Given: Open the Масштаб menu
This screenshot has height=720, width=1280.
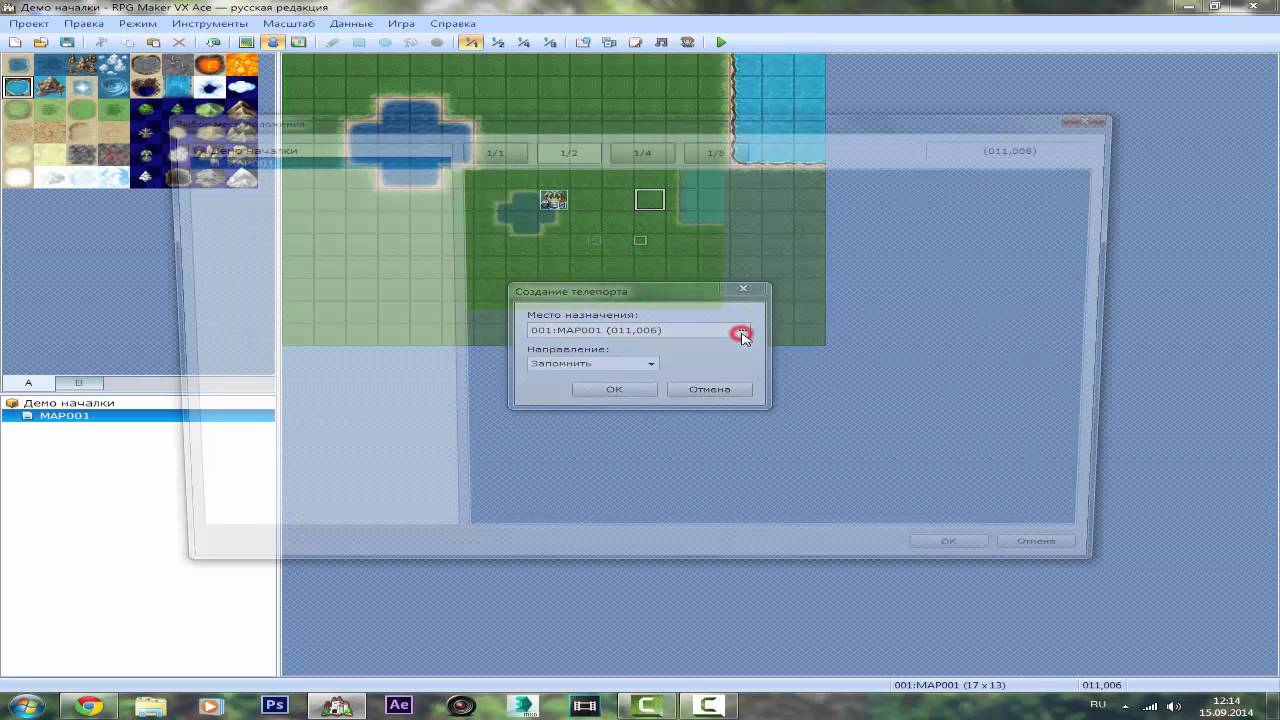Looking at the screenshot, I should tap(289, 23).
